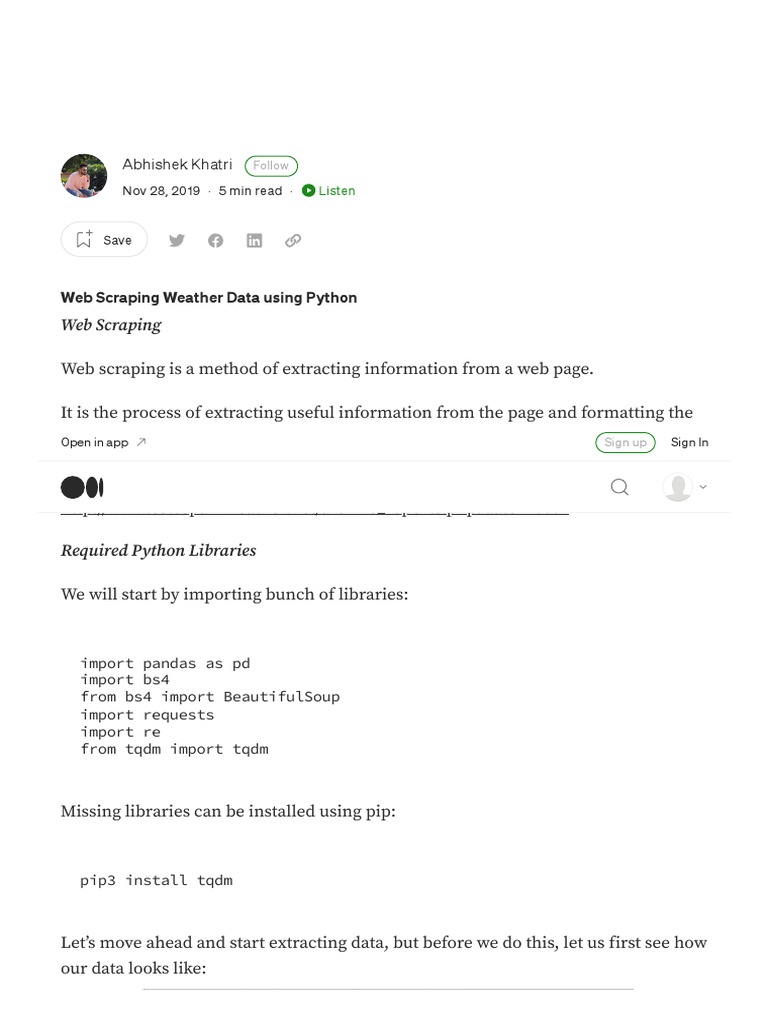Click the Twitter share icon
Viewport: 768px width, 1024px height.
point(177,240)
